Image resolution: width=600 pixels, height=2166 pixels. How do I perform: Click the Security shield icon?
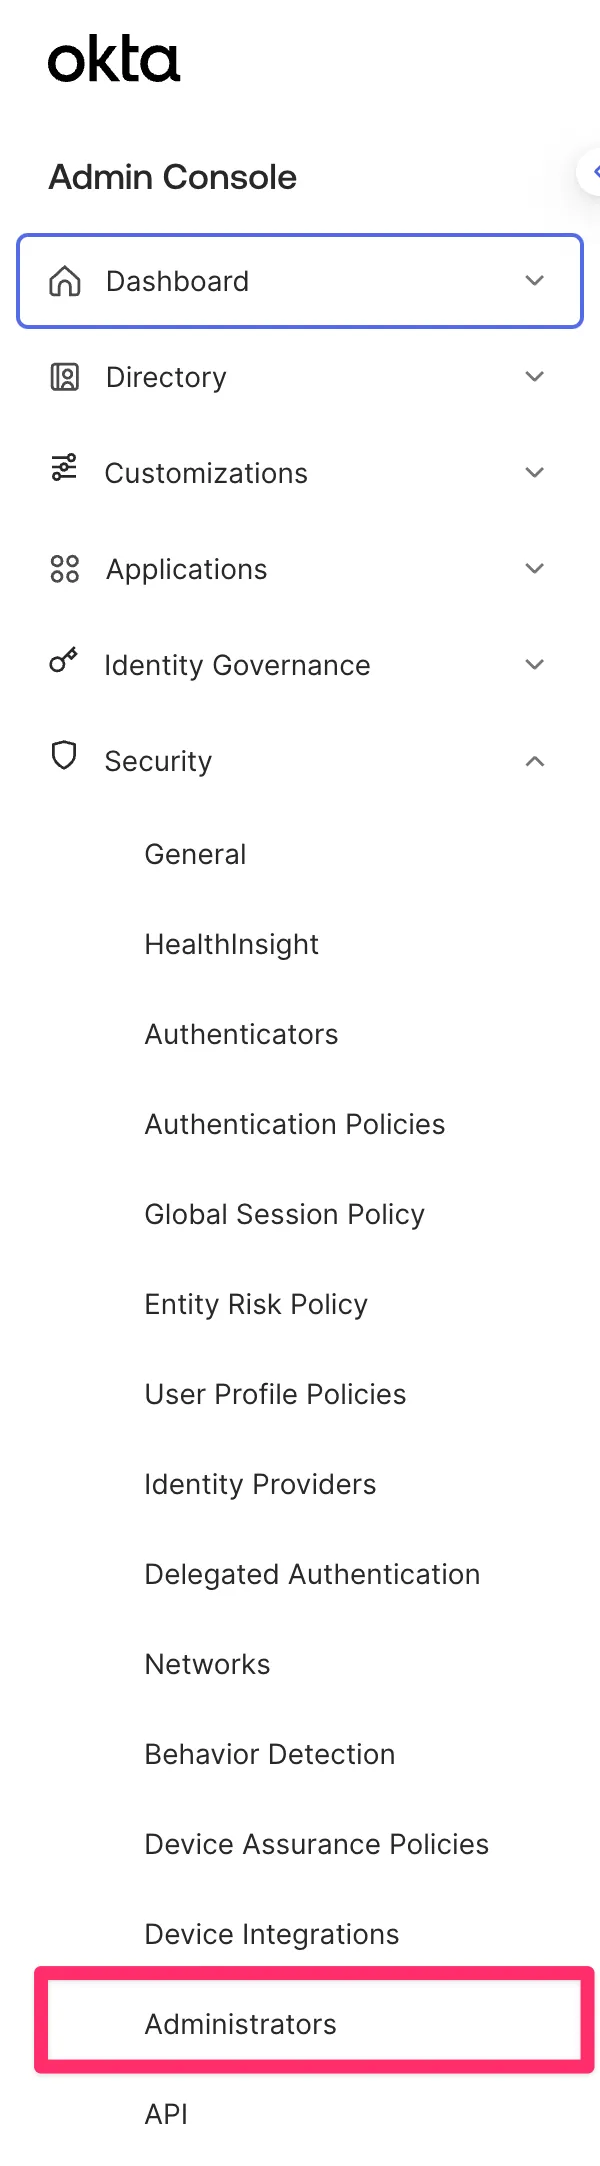64,756
